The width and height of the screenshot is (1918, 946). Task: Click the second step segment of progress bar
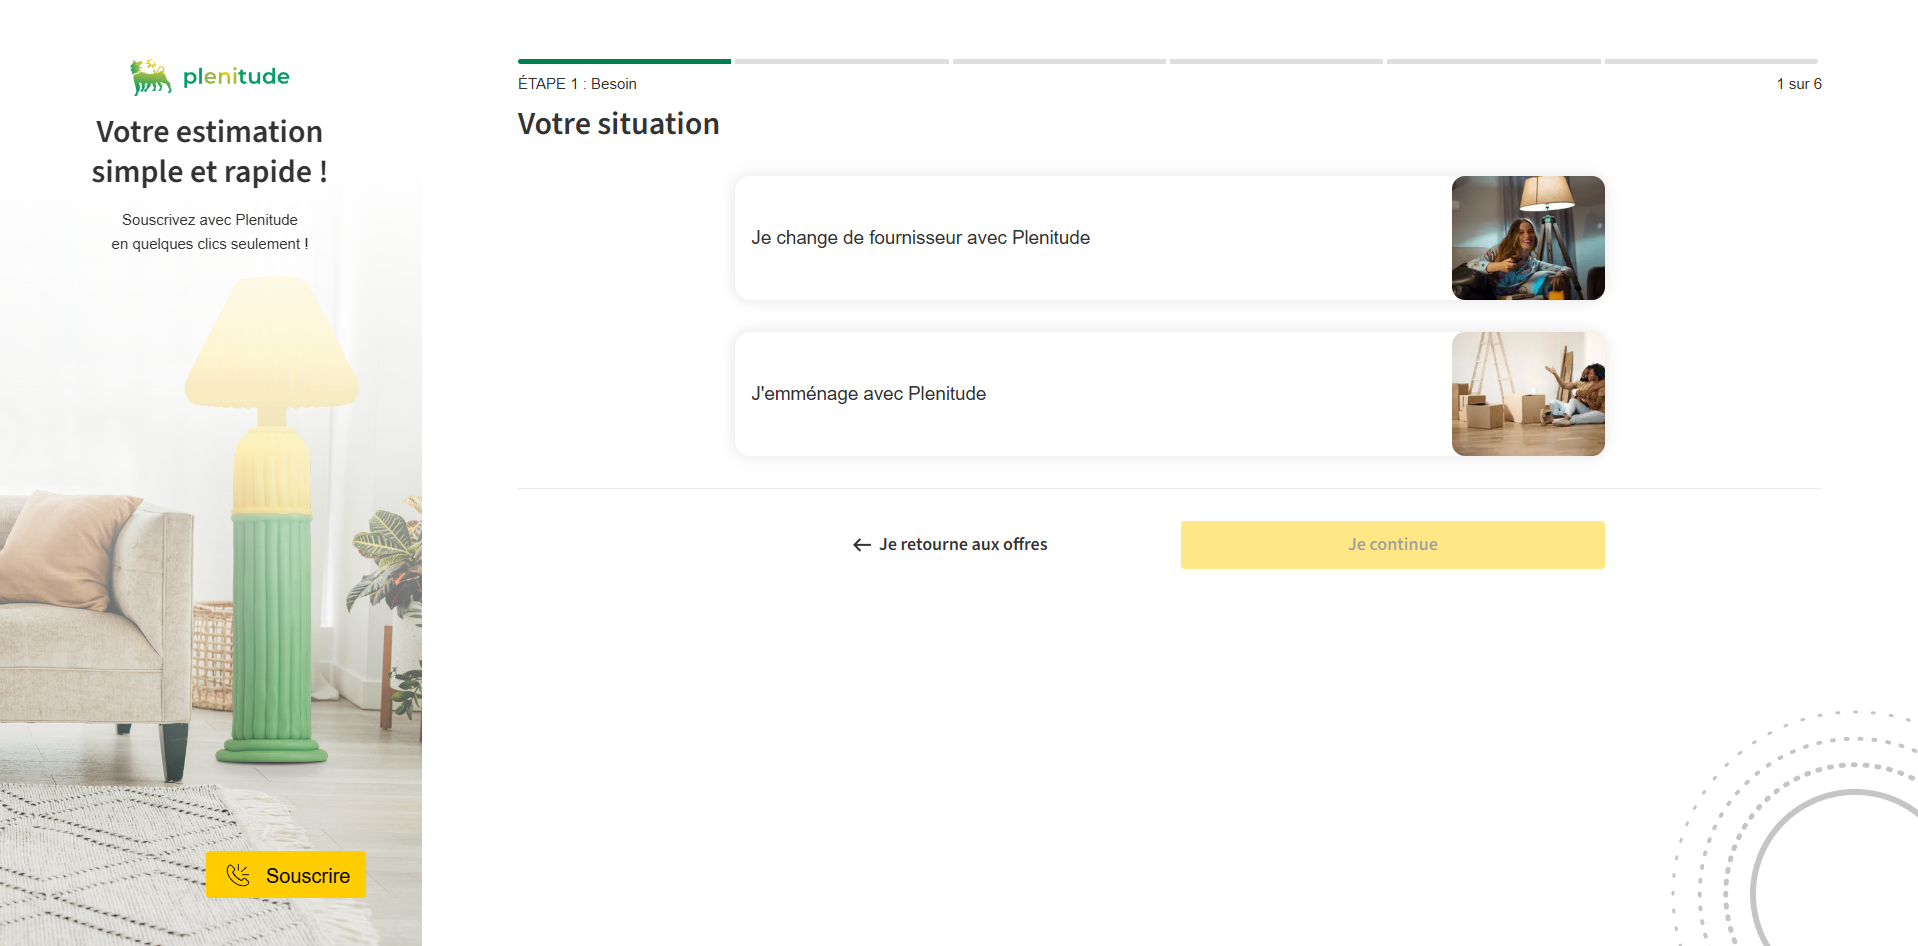coord(841,62)
